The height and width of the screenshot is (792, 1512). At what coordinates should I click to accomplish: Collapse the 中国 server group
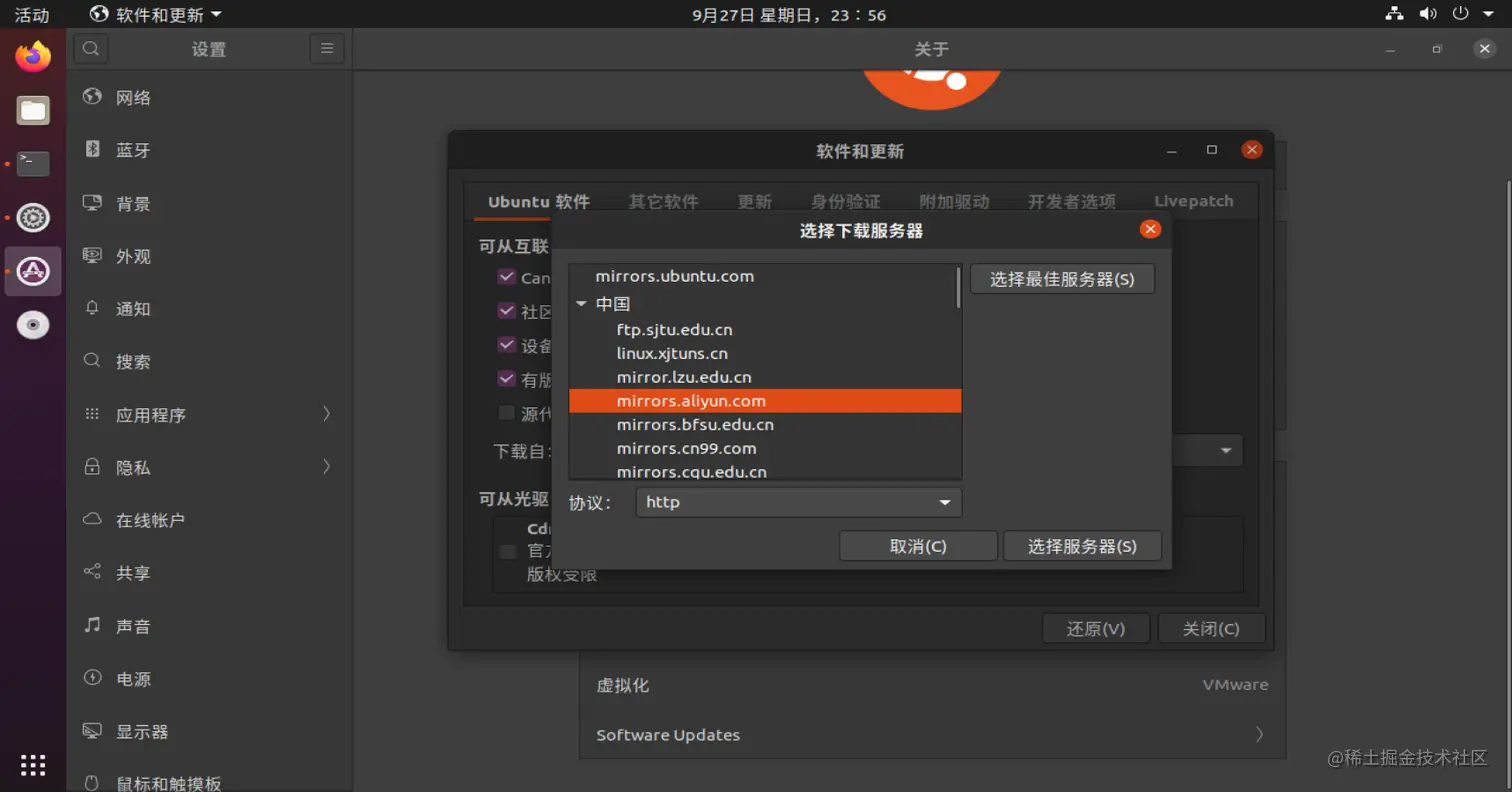point(582,304)
